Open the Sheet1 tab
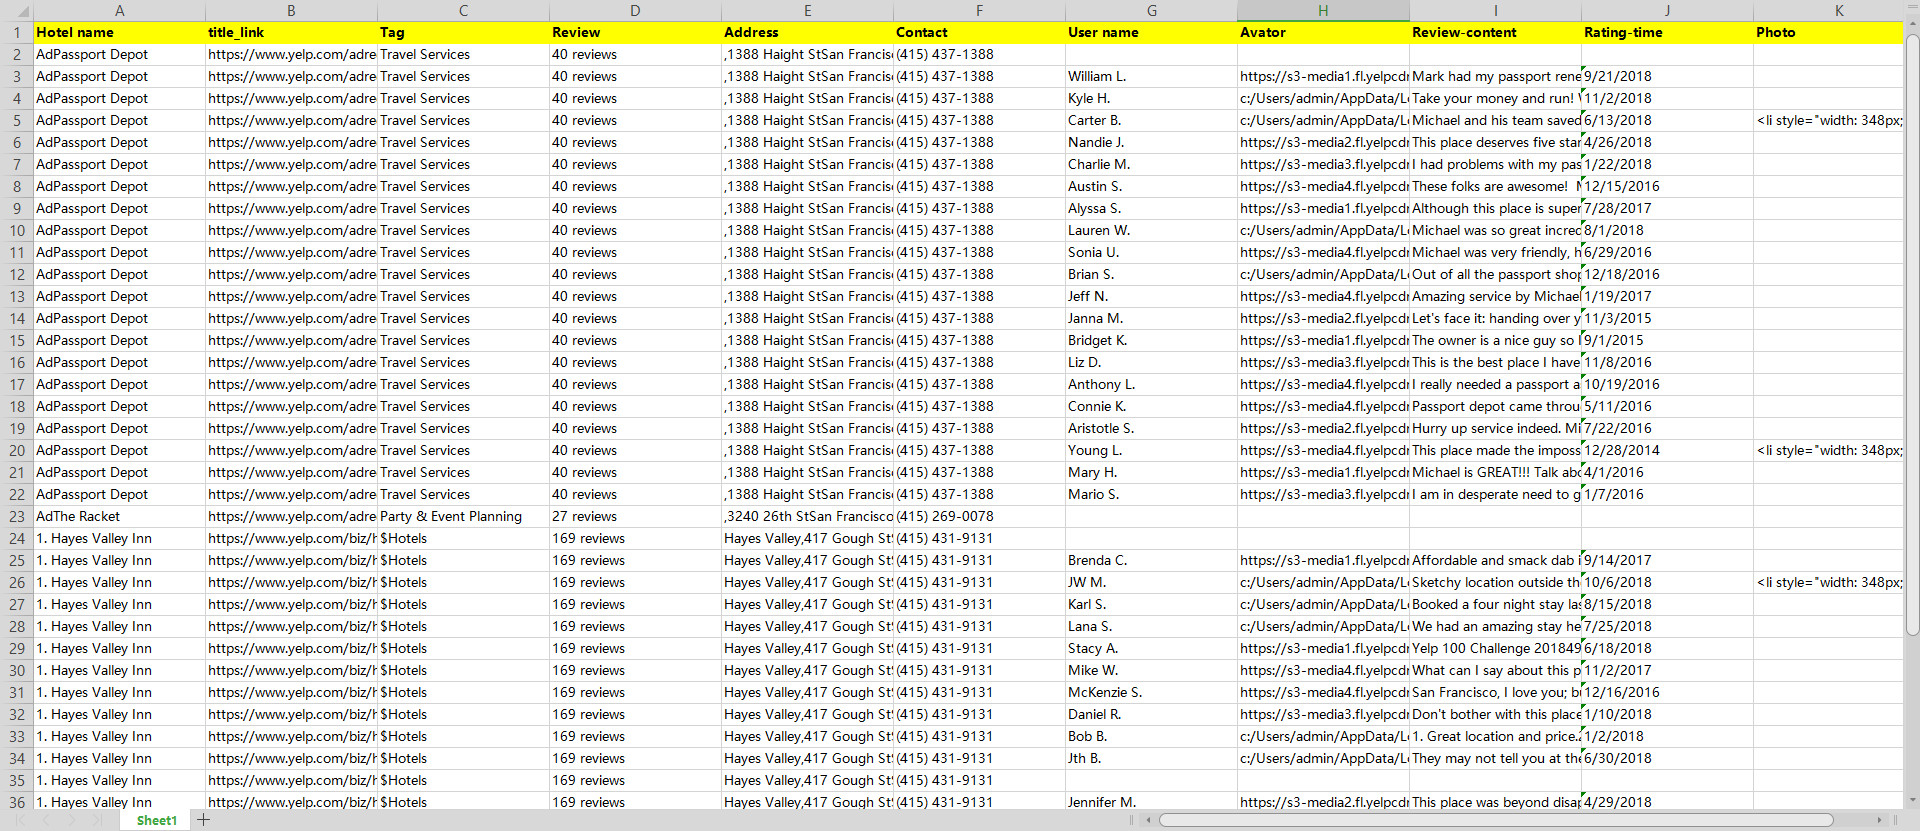Screen dimensions: 1920x831 pyautogui.click(x=156, y=820)
